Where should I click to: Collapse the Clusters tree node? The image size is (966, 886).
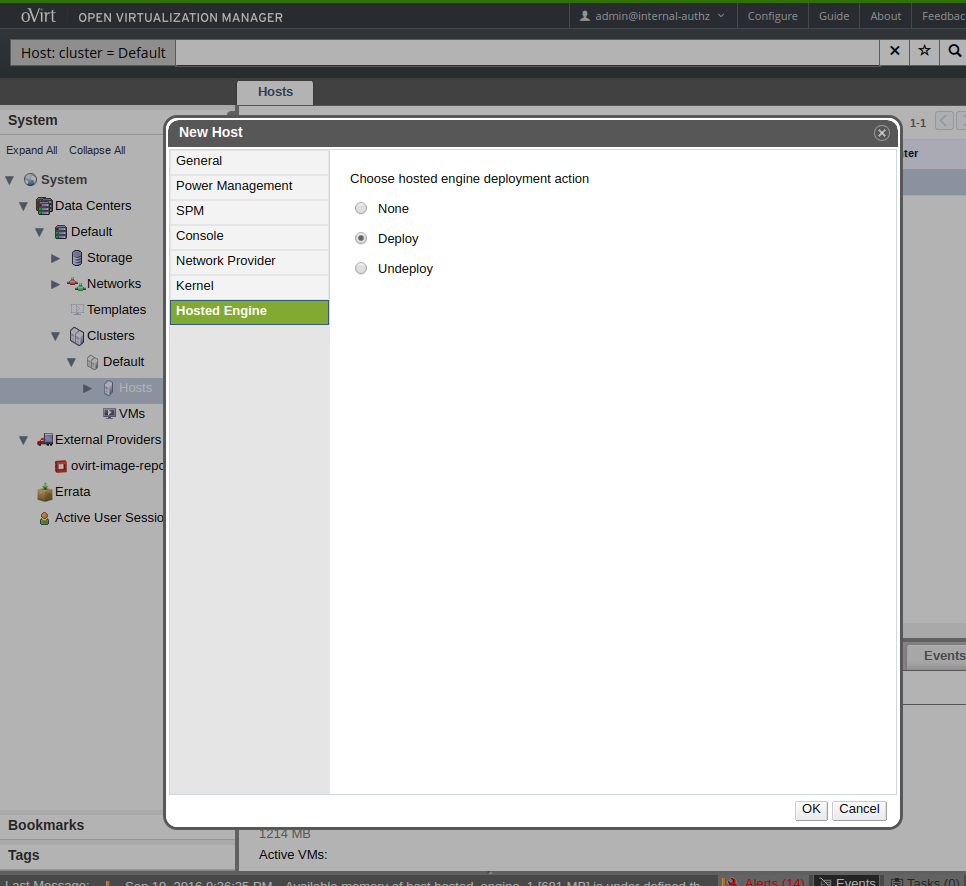click(x=56, y=336)
